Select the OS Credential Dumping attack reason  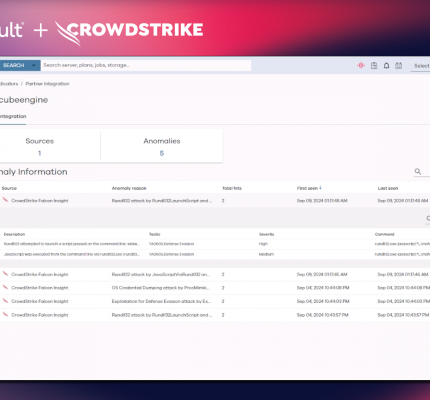click(x=161, y=288)
